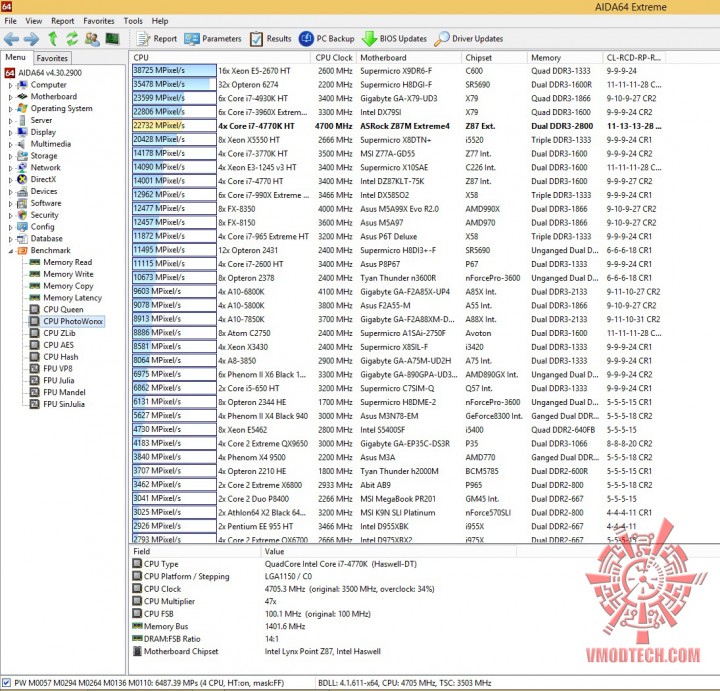Image resolution: width=720 pixels, height=691 pixels.
Task: Click BIOS Updates
Action: (x=394, y=39)
